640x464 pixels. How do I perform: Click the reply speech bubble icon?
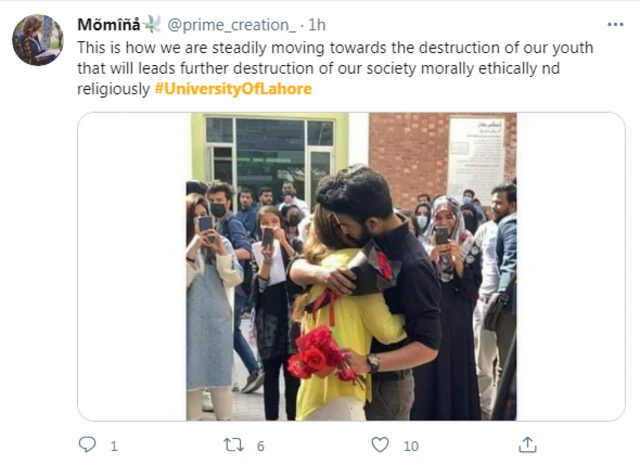(x=87, y=445)
